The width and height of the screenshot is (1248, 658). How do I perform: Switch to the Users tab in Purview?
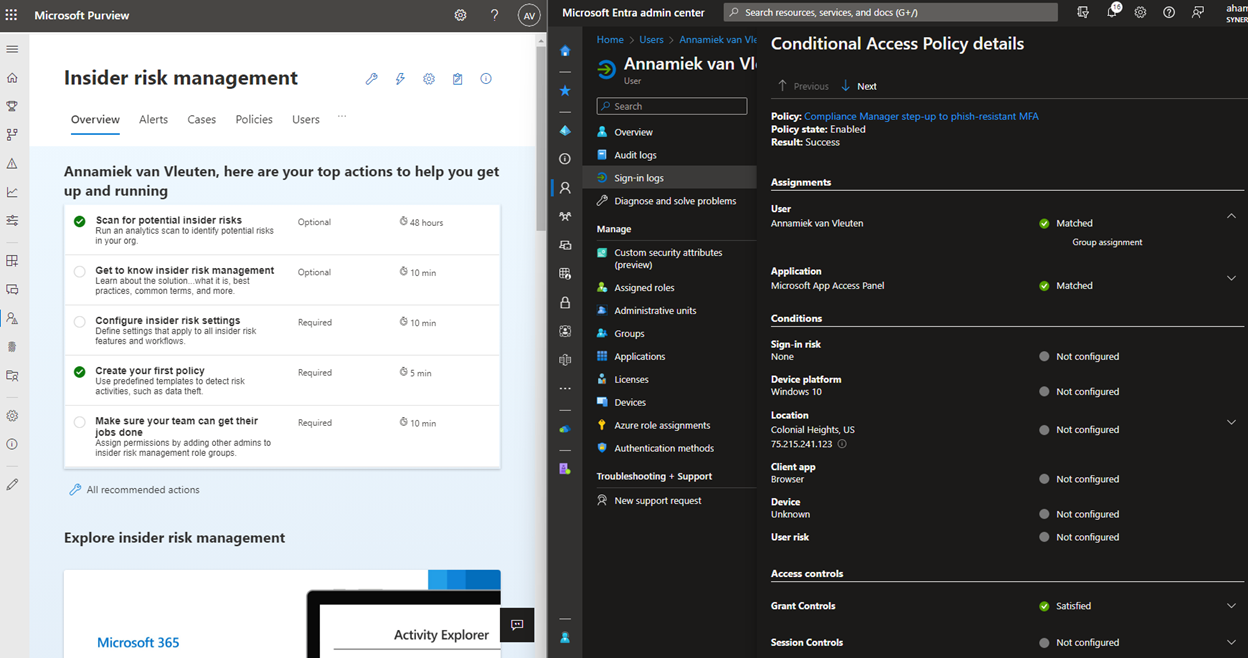click(306, 119)
